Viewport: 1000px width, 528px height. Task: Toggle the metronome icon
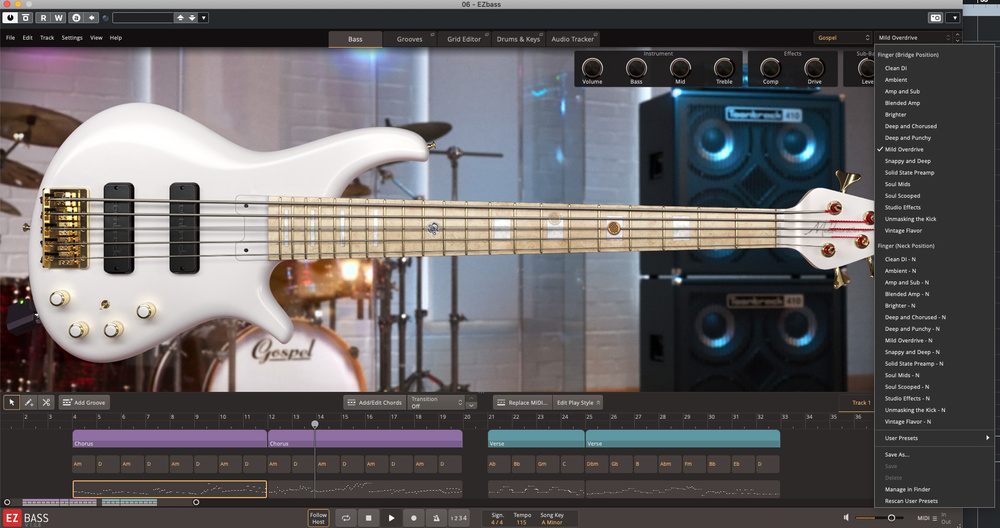click(436, 518)
